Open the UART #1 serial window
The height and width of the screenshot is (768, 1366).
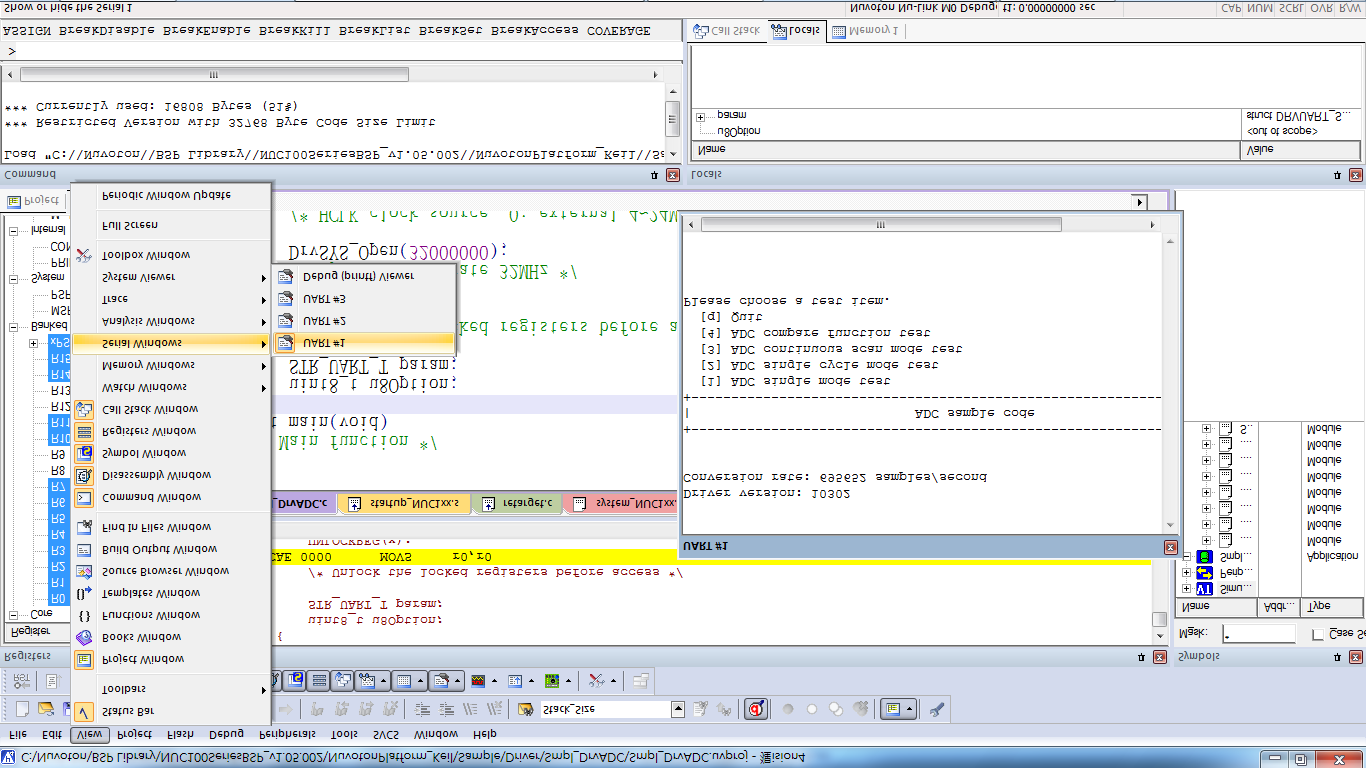coord(325,343)
